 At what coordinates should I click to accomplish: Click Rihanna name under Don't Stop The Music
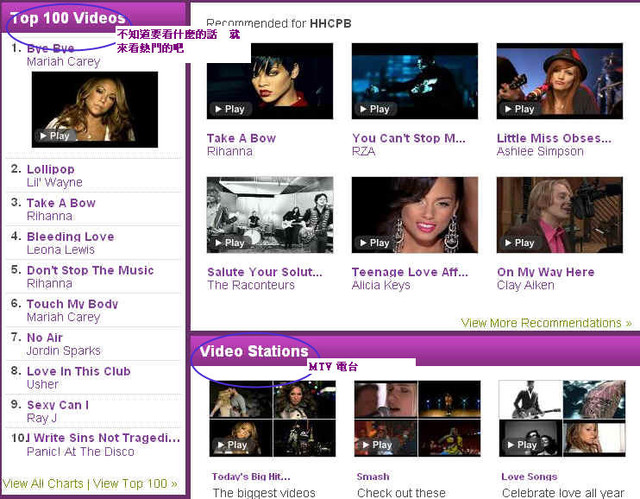50,283
